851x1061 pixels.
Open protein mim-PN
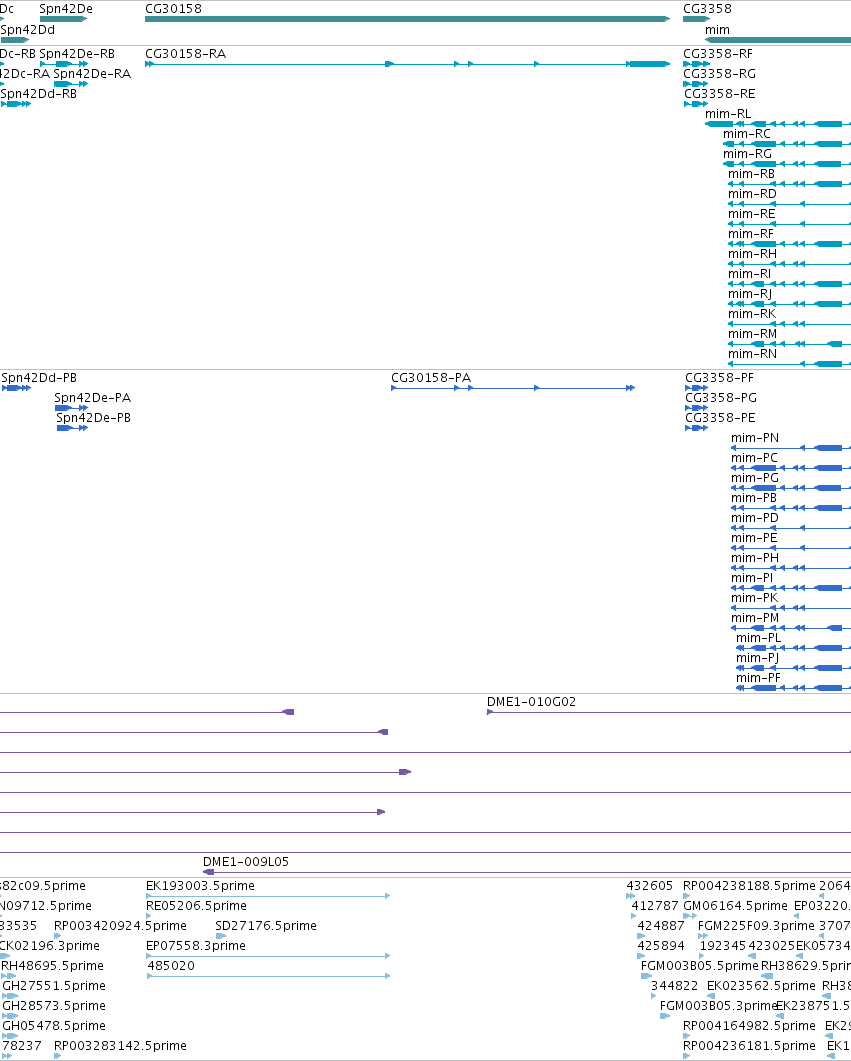754,438
